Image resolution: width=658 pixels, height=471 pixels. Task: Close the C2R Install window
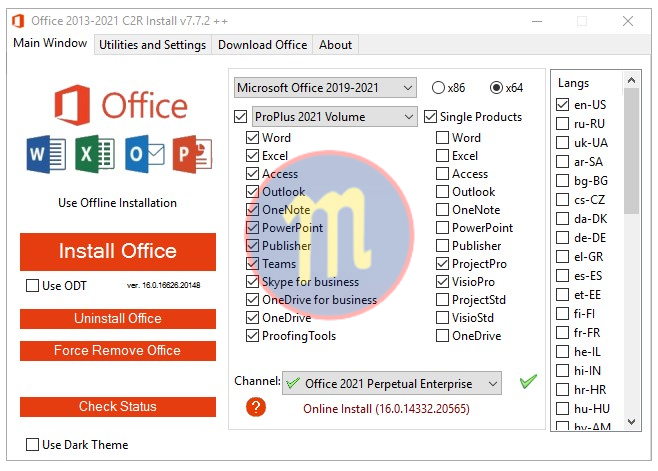pos(628,21)
